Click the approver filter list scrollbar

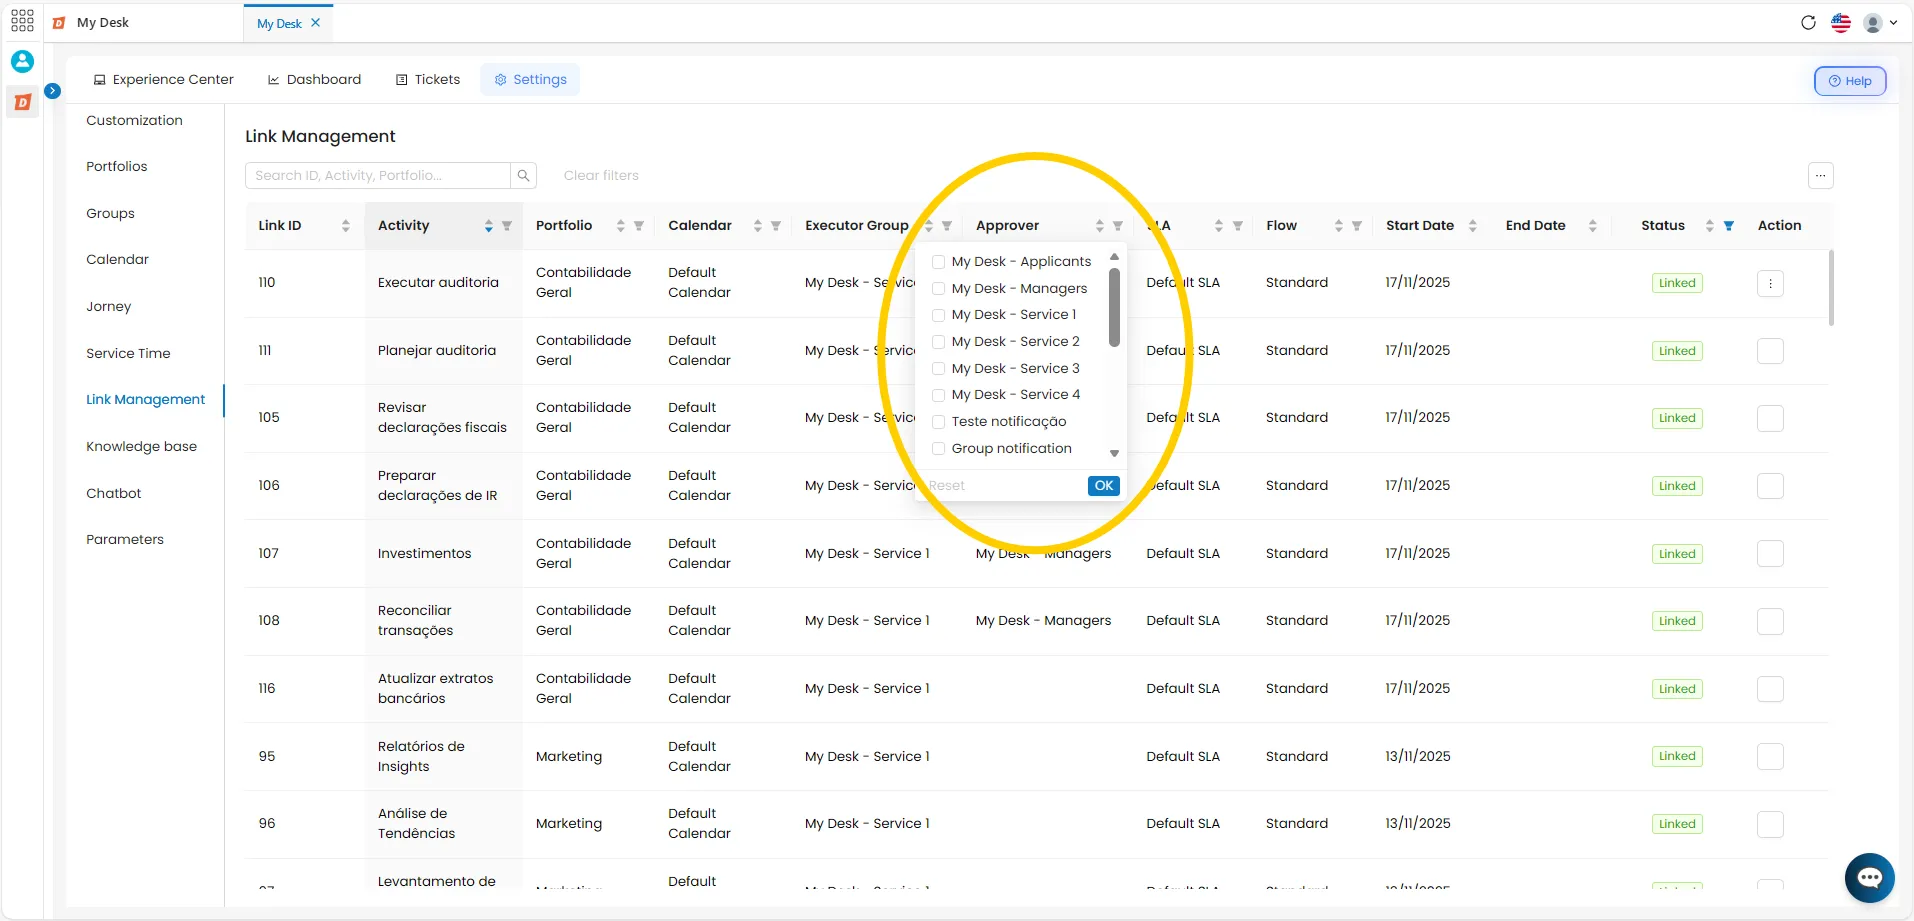[x=1114, y=308]
